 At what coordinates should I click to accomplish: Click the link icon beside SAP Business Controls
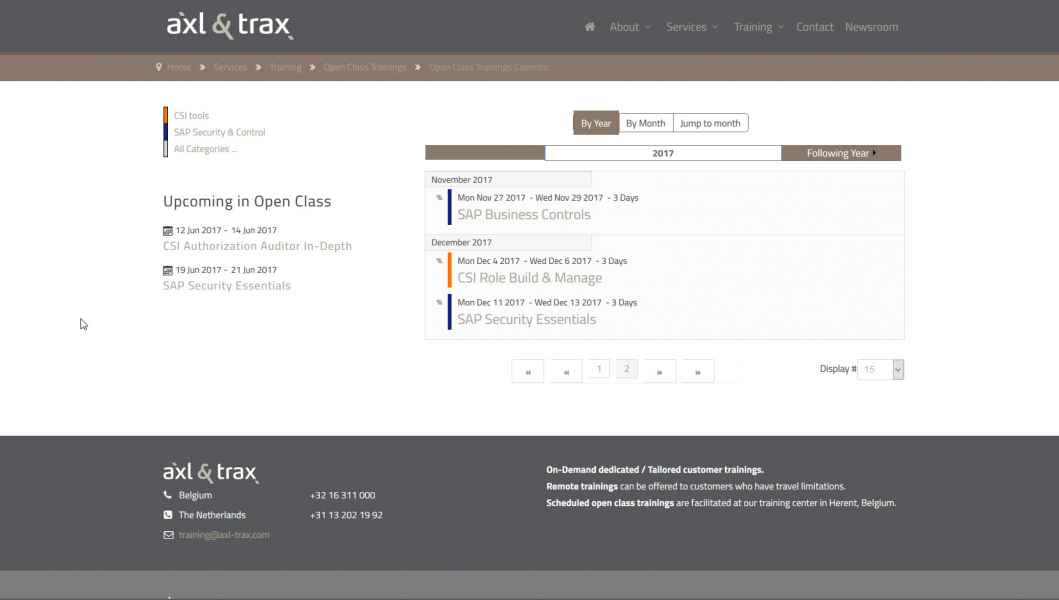(x=439, y=197)
